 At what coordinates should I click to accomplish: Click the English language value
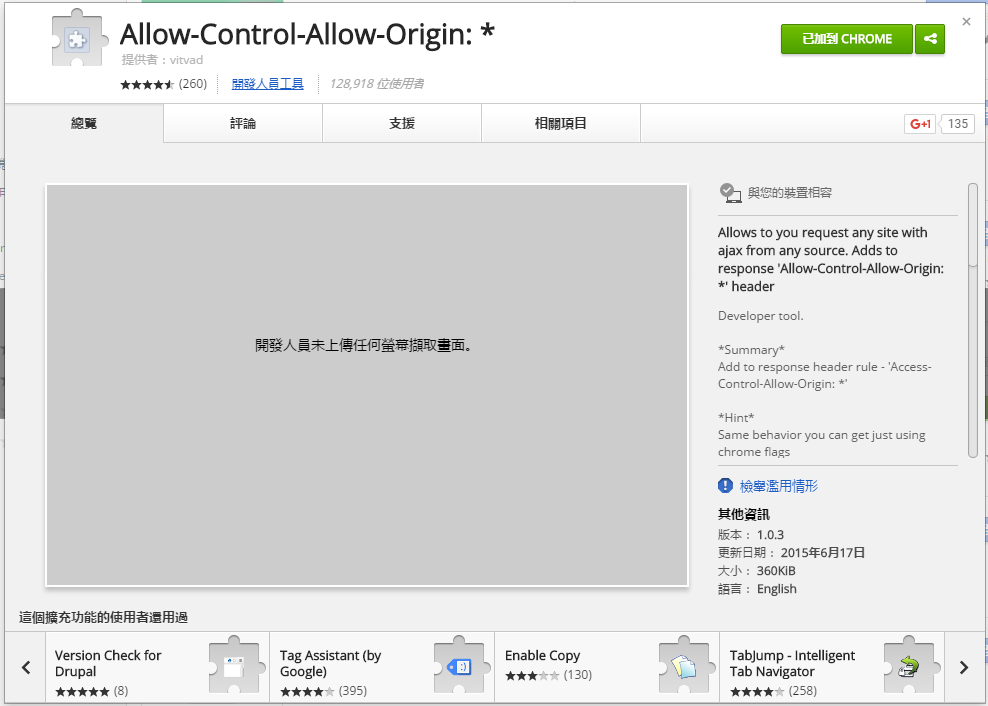776,589
